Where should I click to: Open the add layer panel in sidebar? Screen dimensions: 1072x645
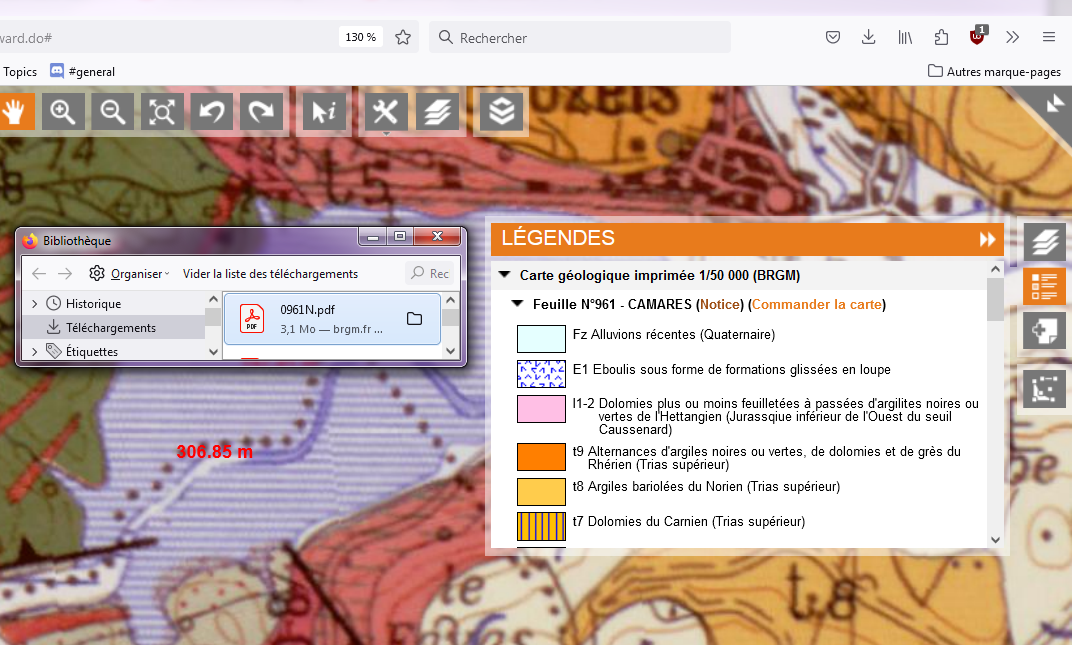pos(1044,330)
